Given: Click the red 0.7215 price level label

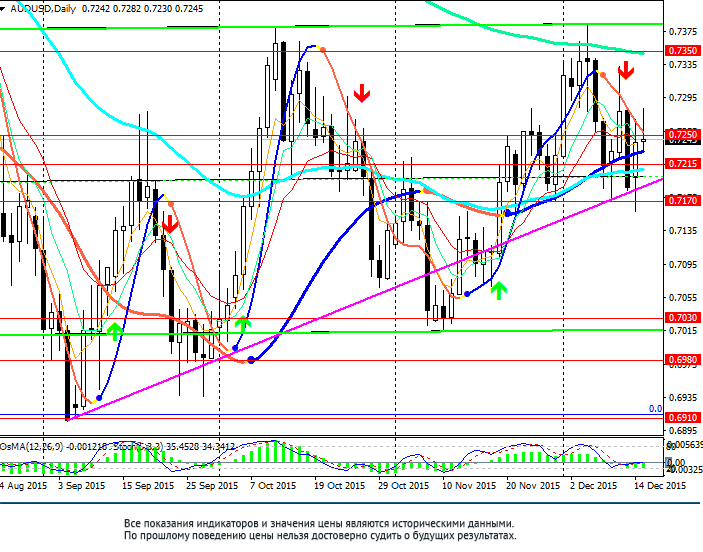Looking at the screenshot, I should click(x=683, y=164).
